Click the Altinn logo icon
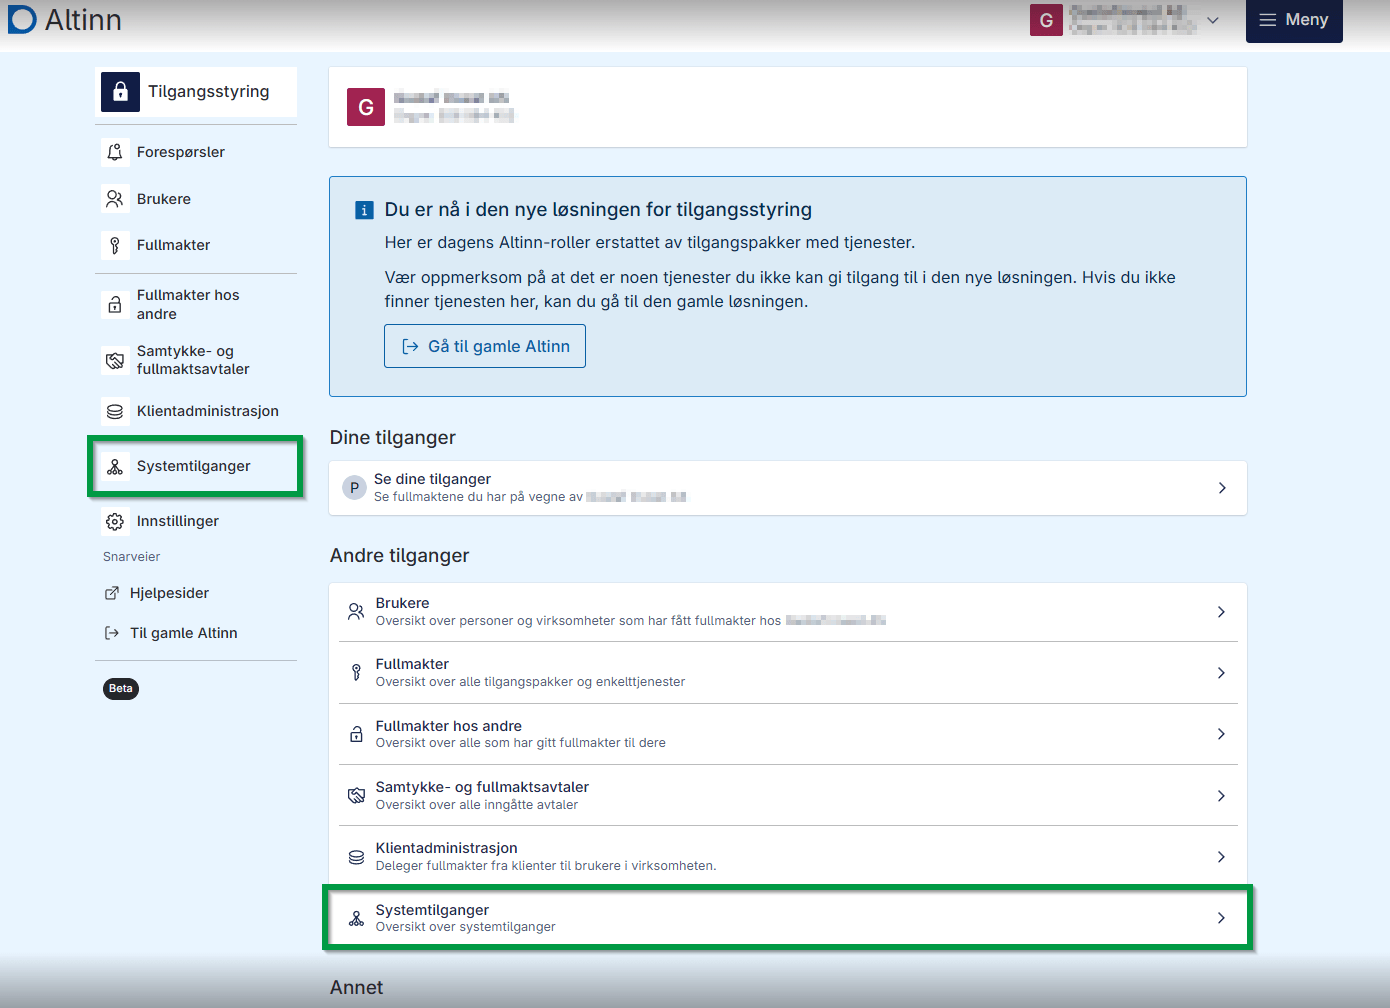 22,19
